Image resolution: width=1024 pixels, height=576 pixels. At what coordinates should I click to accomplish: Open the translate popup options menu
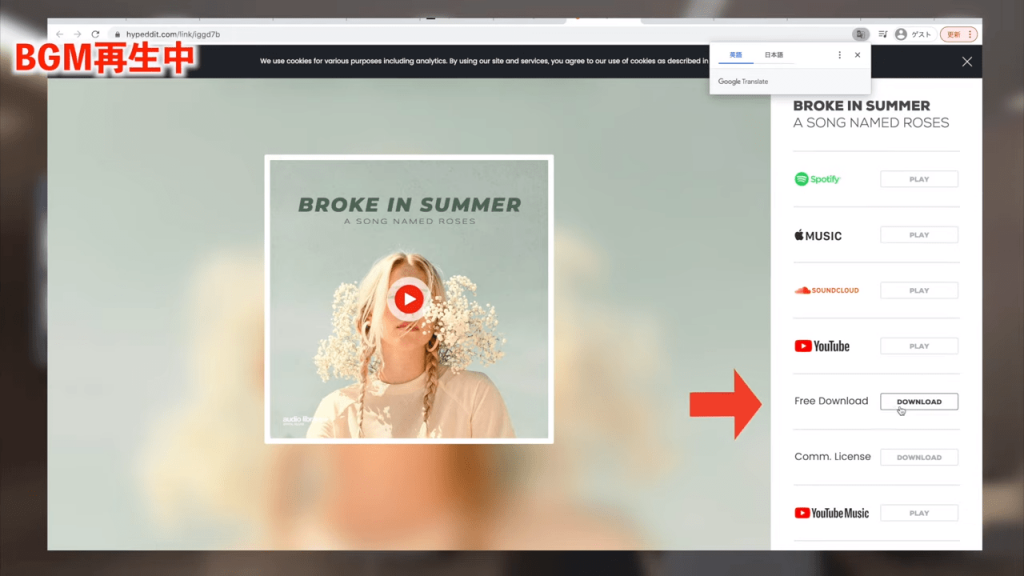839,56
